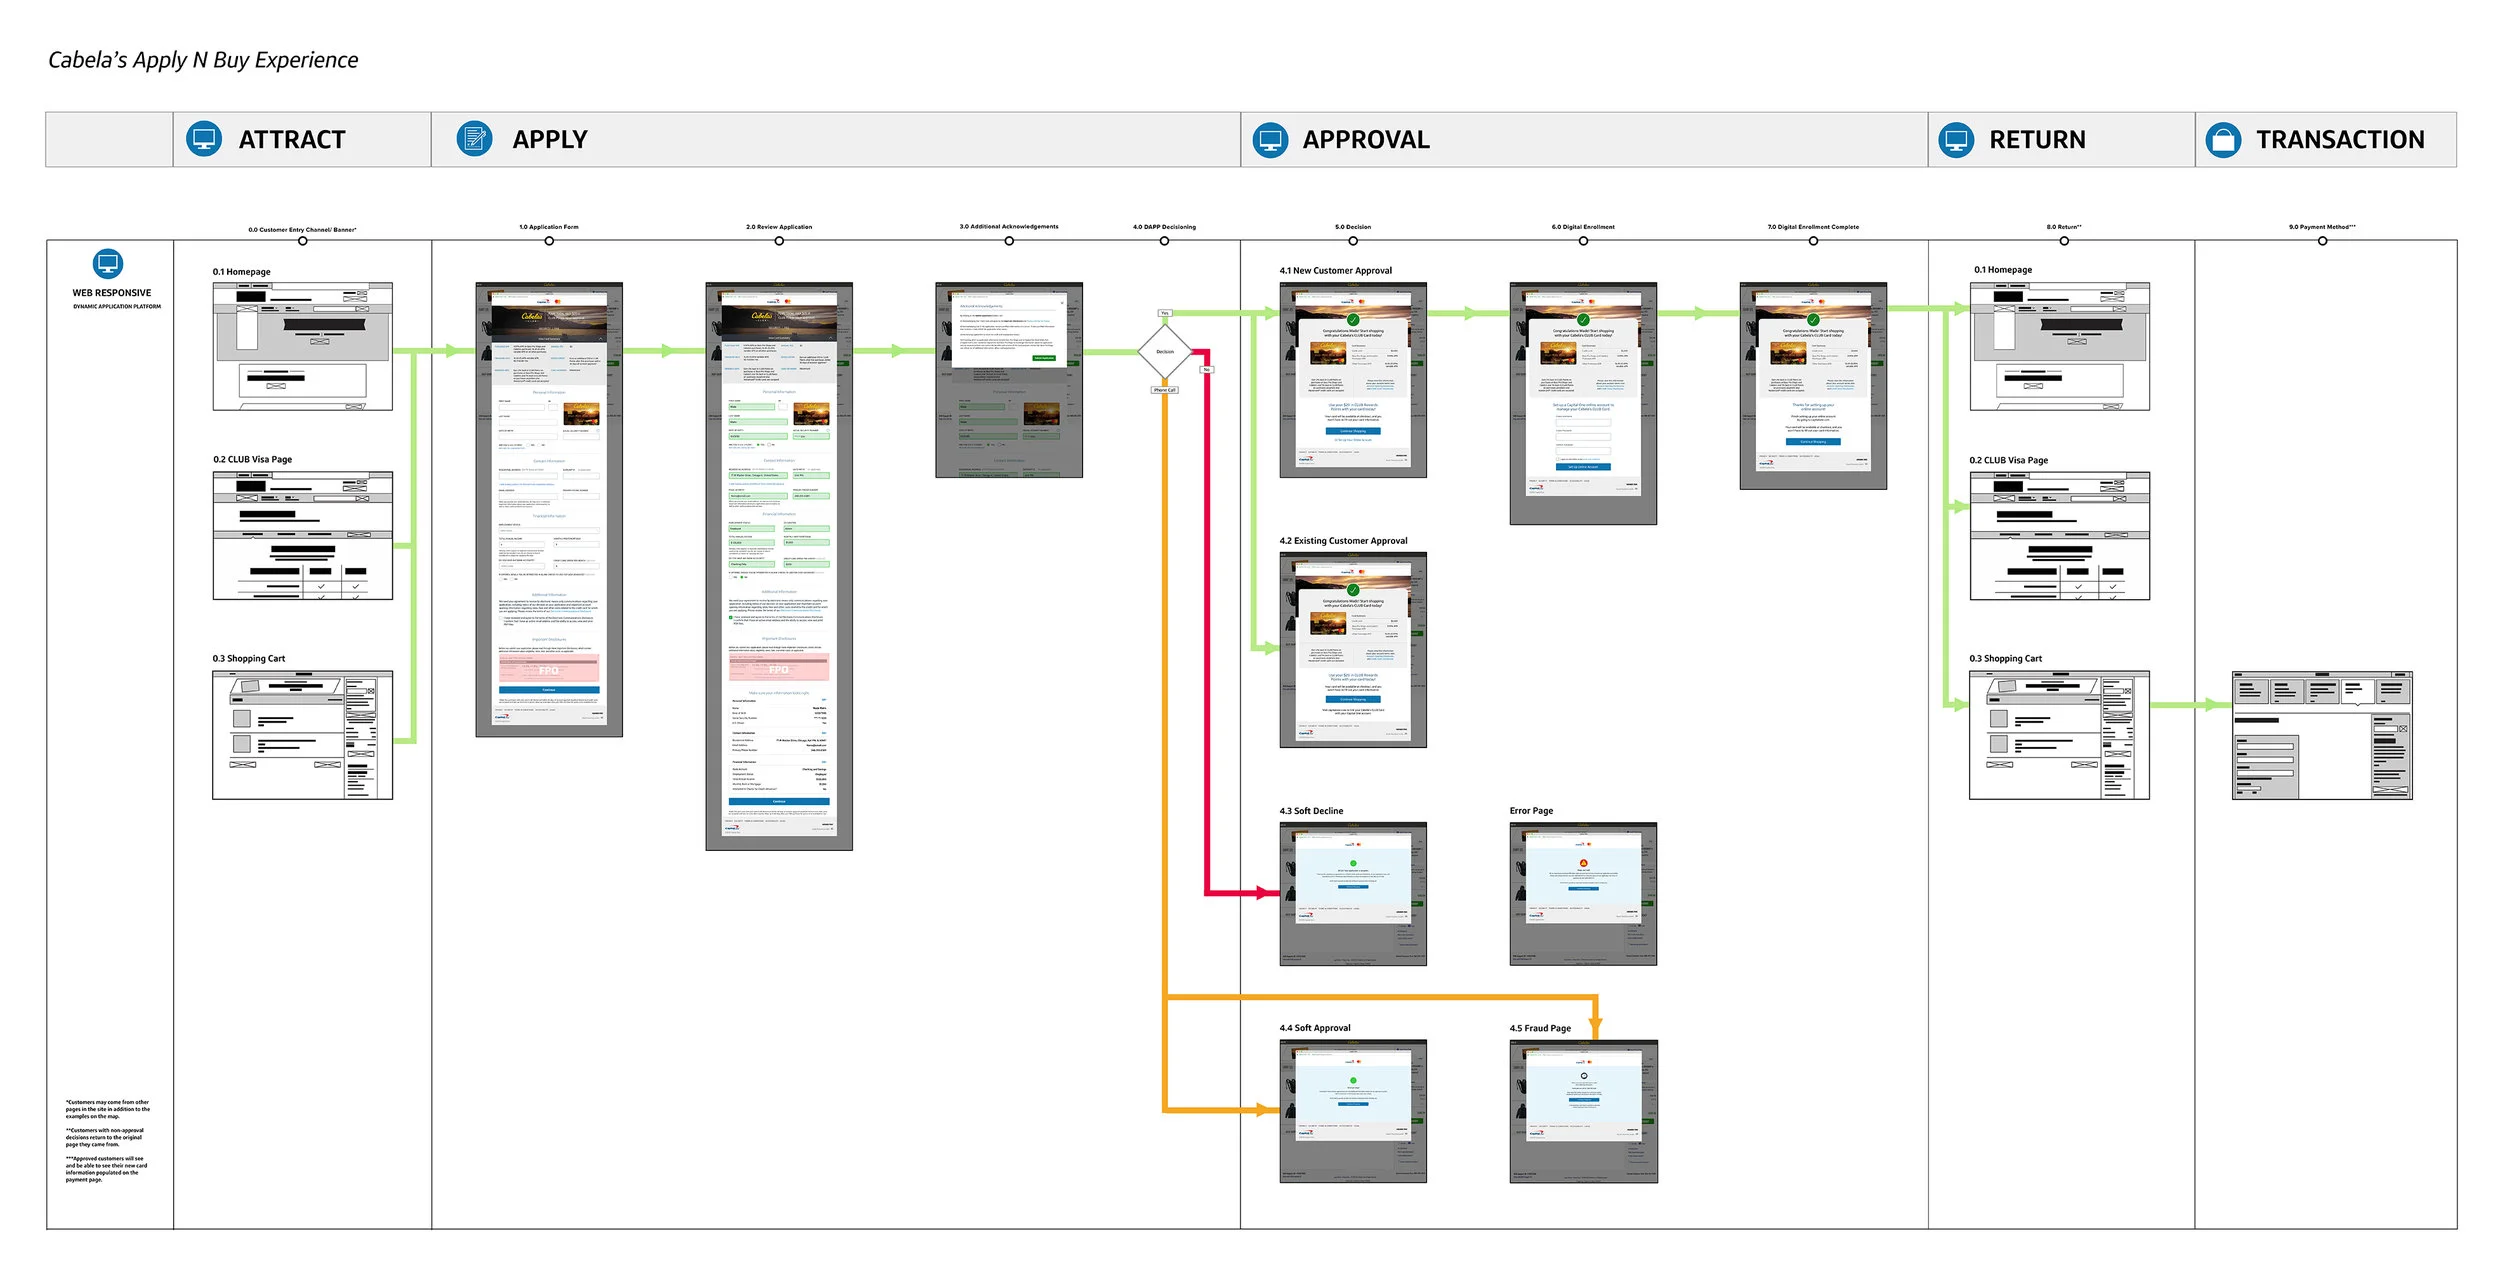Select the APPROVAL stage header
This screenshot has width=2500, height=1269.
[x=1584, y=139]
